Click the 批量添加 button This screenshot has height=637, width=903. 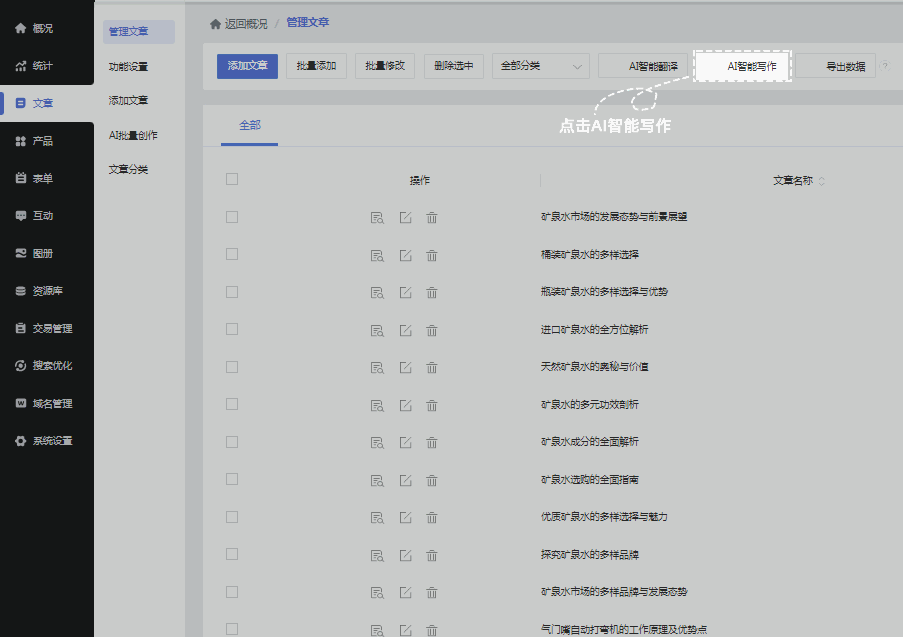(x=316, y=66)
